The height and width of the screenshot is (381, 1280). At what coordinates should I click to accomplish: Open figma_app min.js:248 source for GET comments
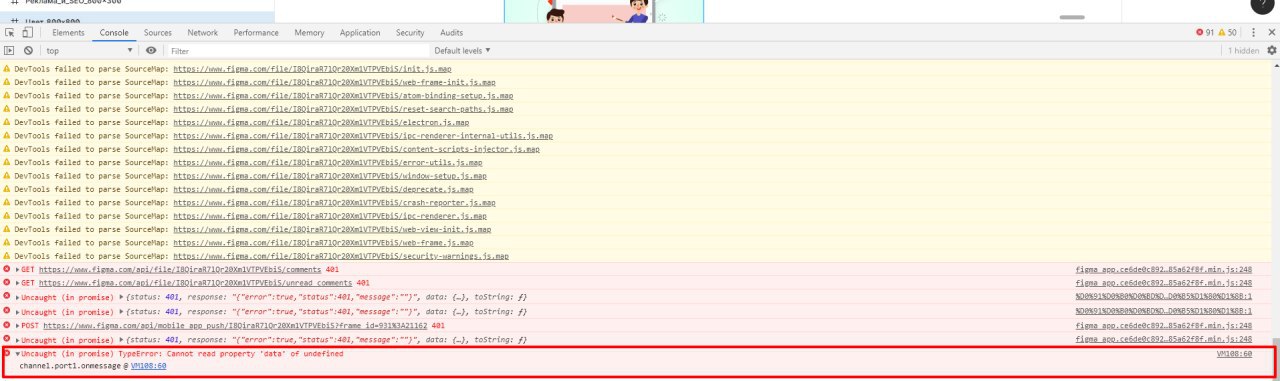(x=1164, y=270)
